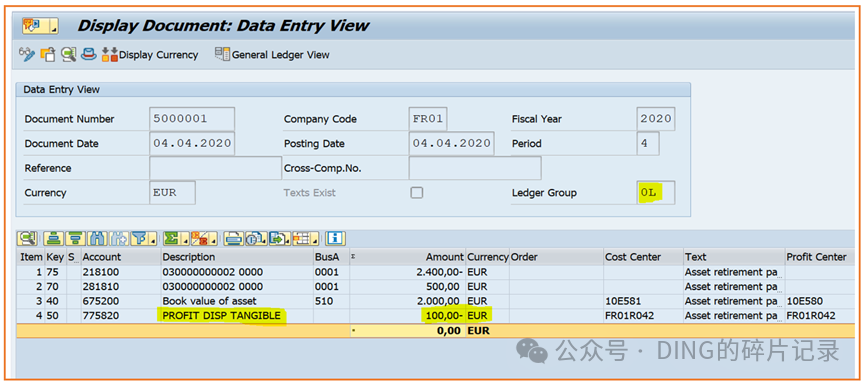Image resolution: width=867 pixels, height=385 pixels.
Task: Click the grid toolbar Details magnifier icon
Action: pos(27,238)
